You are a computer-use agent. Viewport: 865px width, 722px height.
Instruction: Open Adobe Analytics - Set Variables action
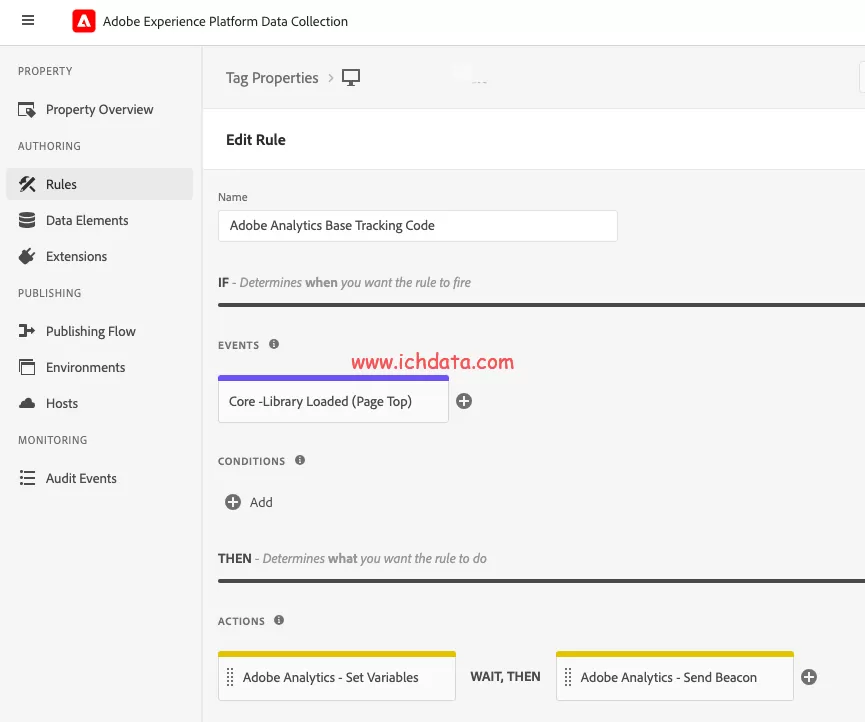pyautogui.click(x=337, y=676)
